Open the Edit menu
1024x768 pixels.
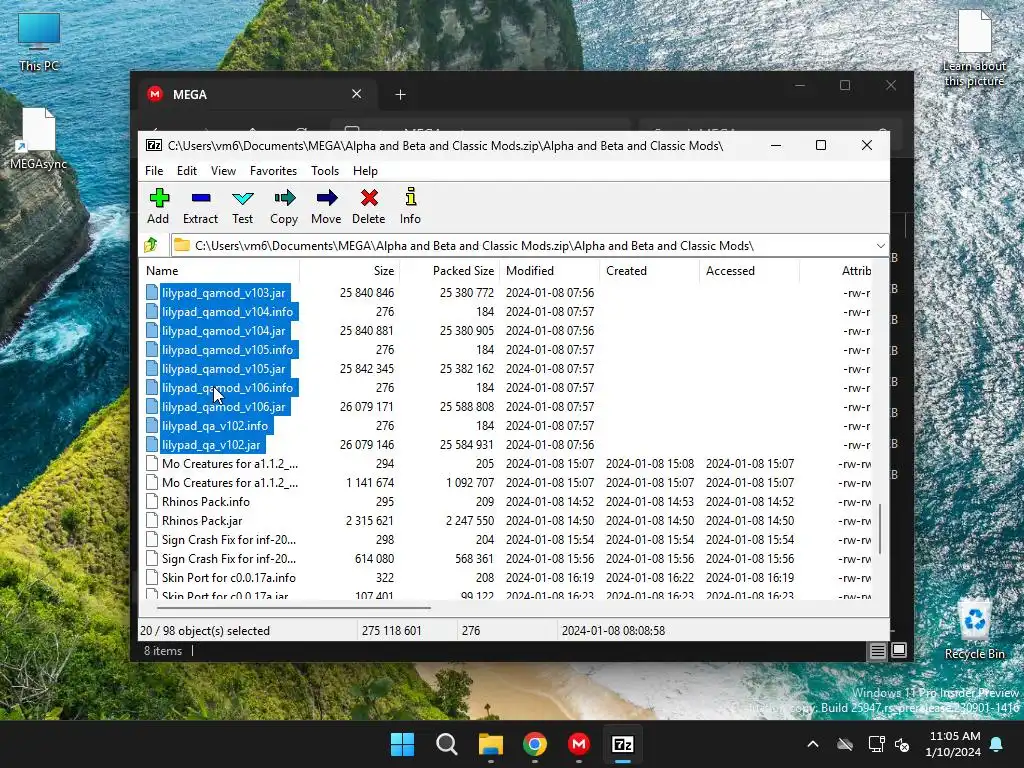coord(187,170)
